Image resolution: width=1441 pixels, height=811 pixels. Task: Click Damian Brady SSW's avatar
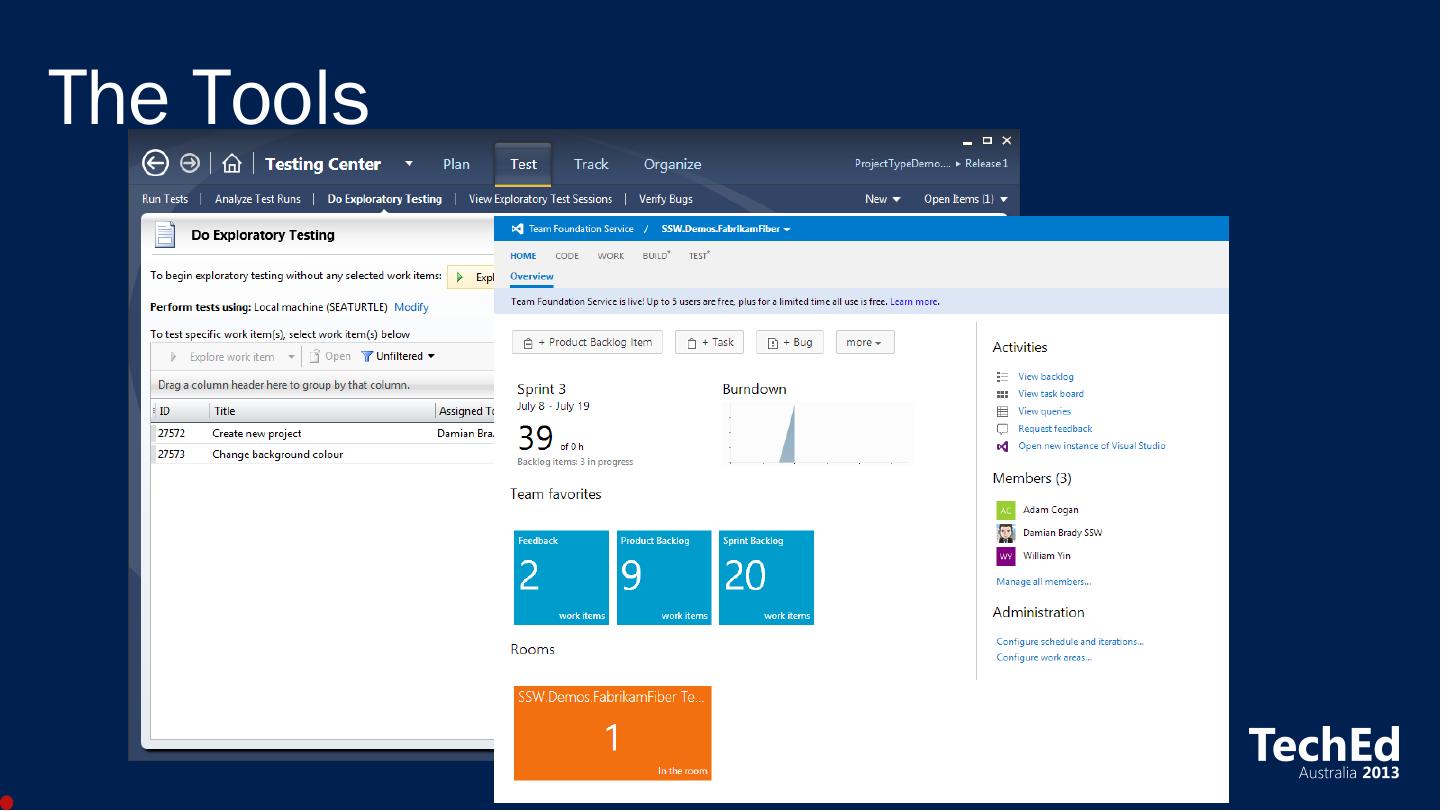click(x=1005, y=533)
